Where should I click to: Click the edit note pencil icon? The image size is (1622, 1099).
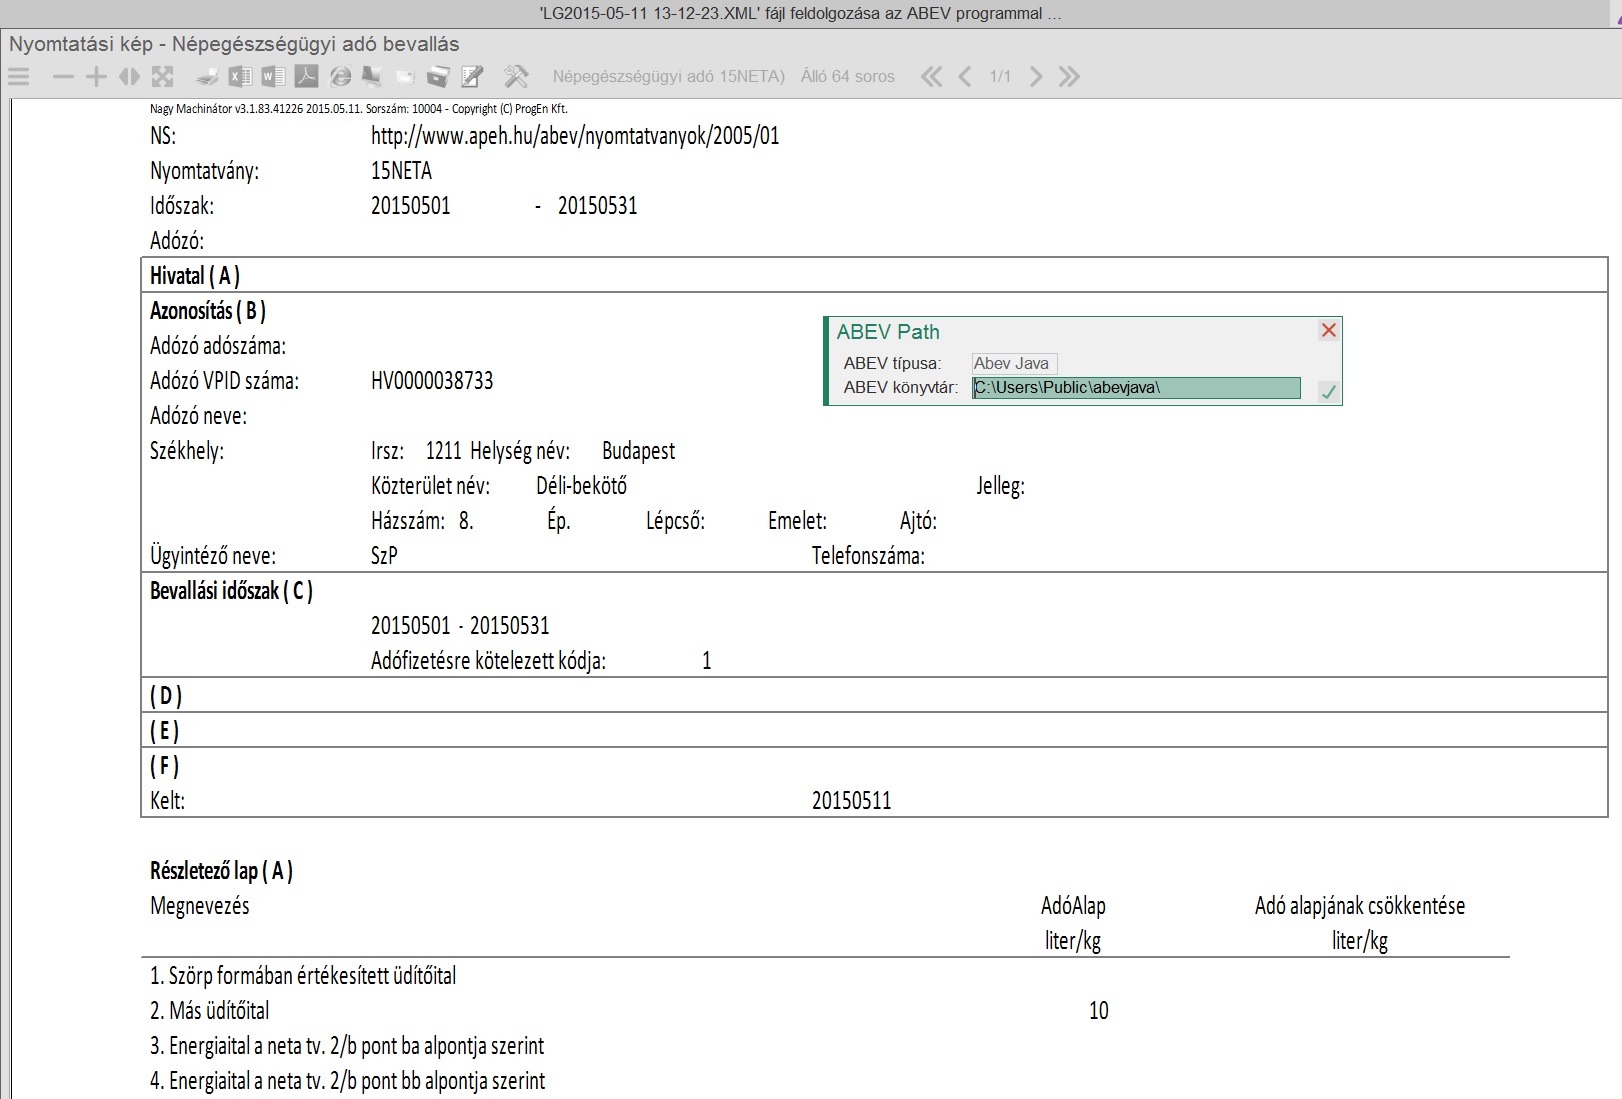tap(472, 77)
